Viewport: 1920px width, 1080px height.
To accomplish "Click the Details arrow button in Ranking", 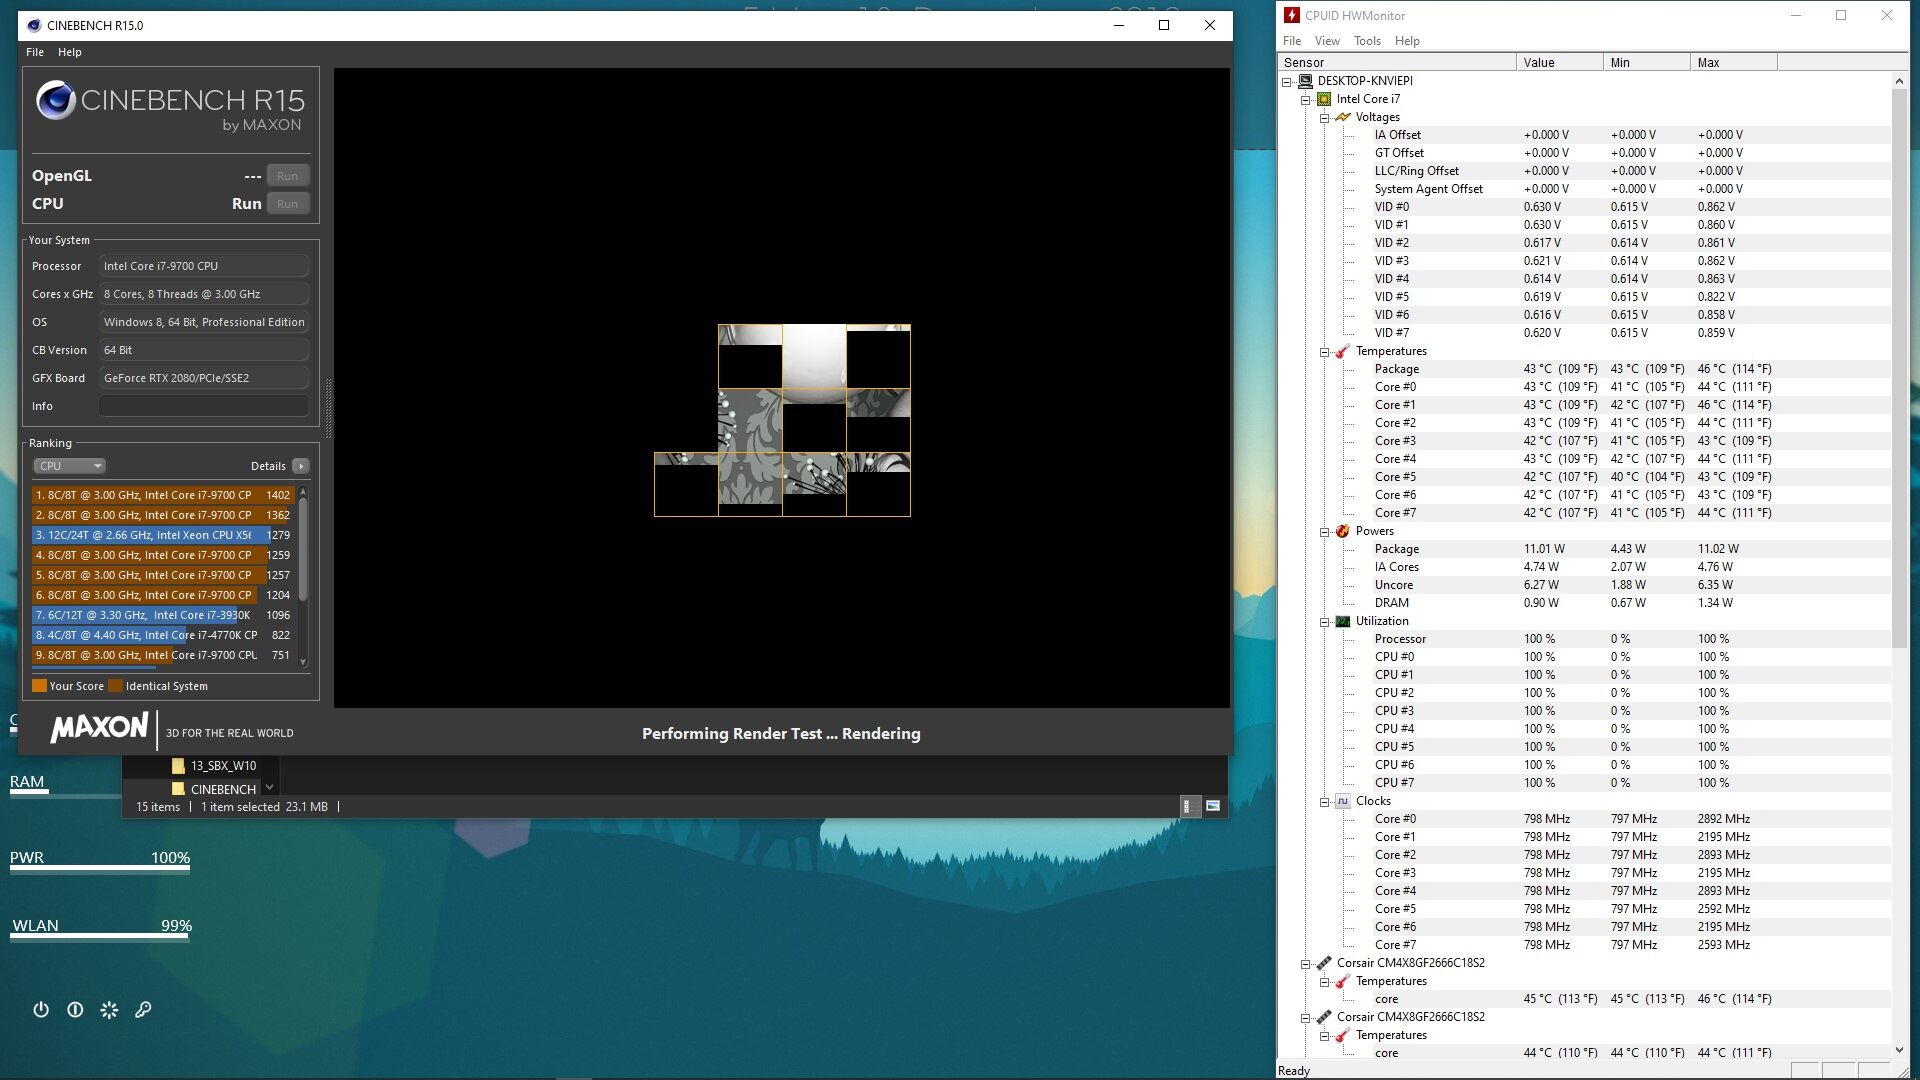I will point(301,466).
